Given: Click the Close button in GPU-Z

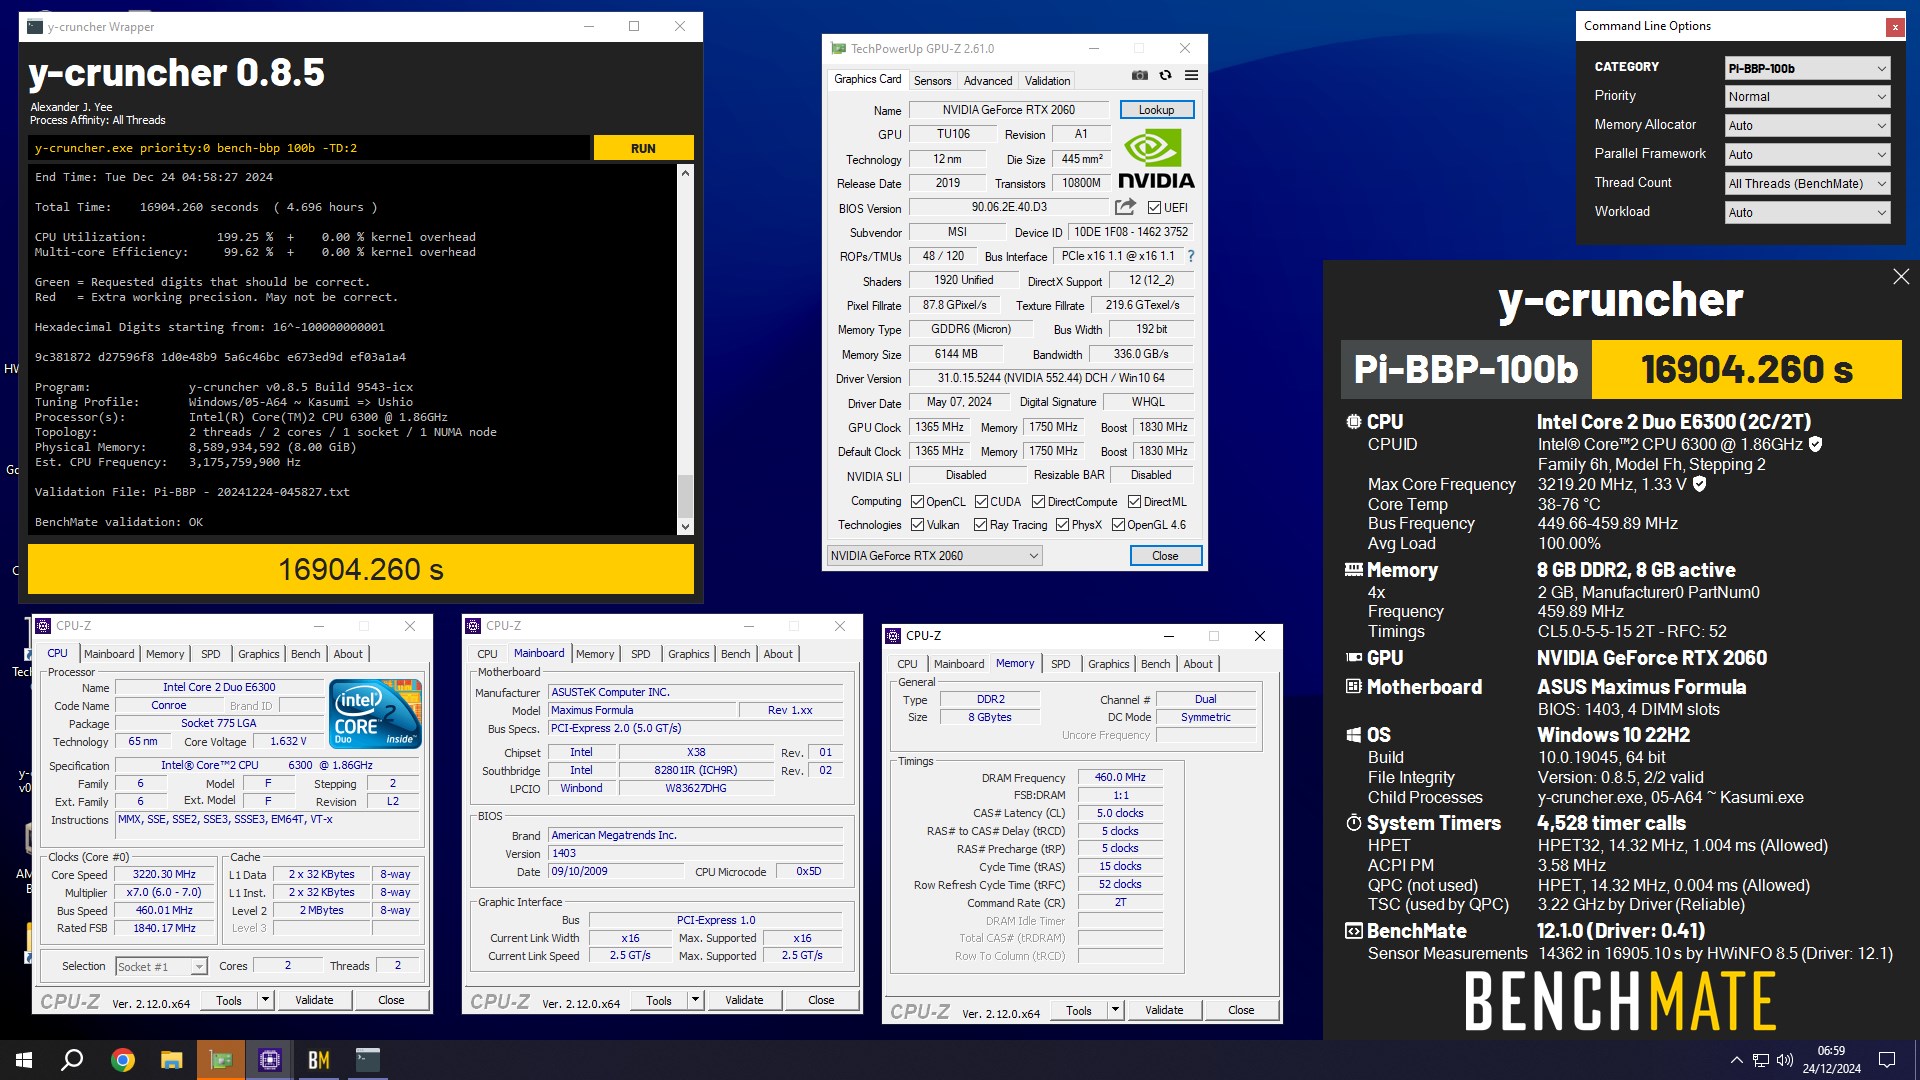Looking at the screenshot, I should click(x=1165, y=556).
